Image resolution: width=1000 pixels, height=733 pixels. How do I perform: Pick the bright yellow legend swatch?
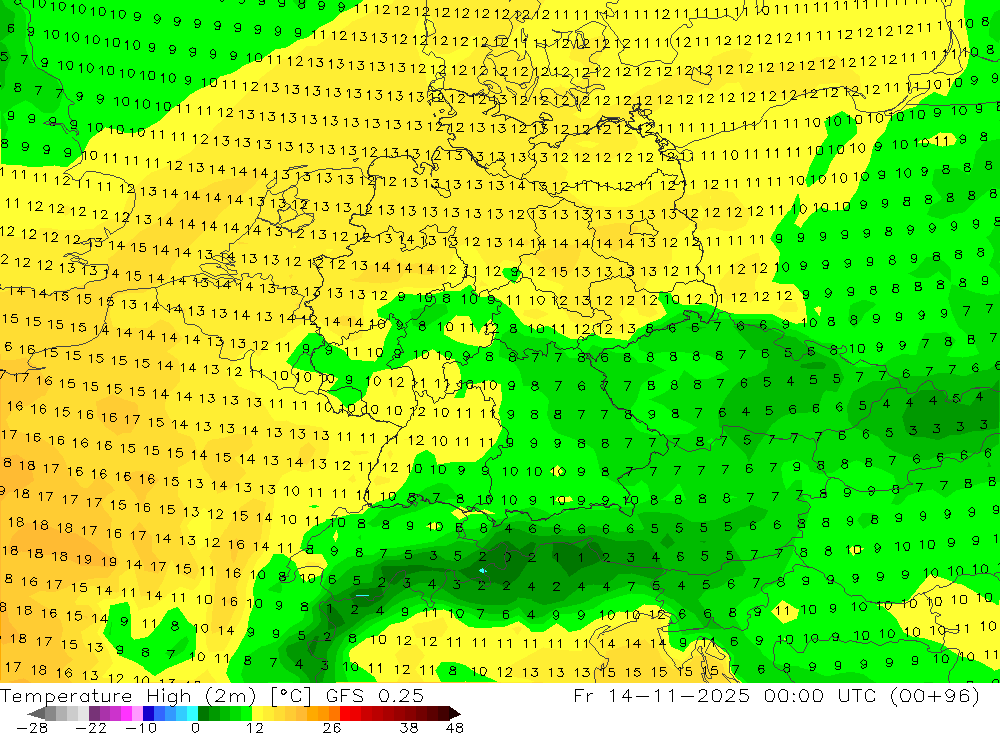click(258, 713)
